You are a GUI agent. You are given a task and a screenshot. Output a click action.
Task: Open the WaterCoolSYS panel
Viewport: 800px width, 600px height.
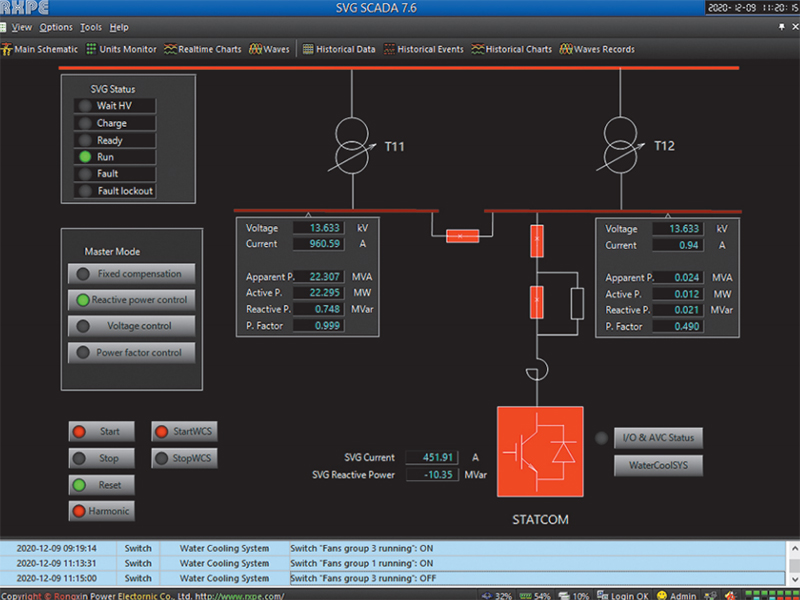(658, 465)
